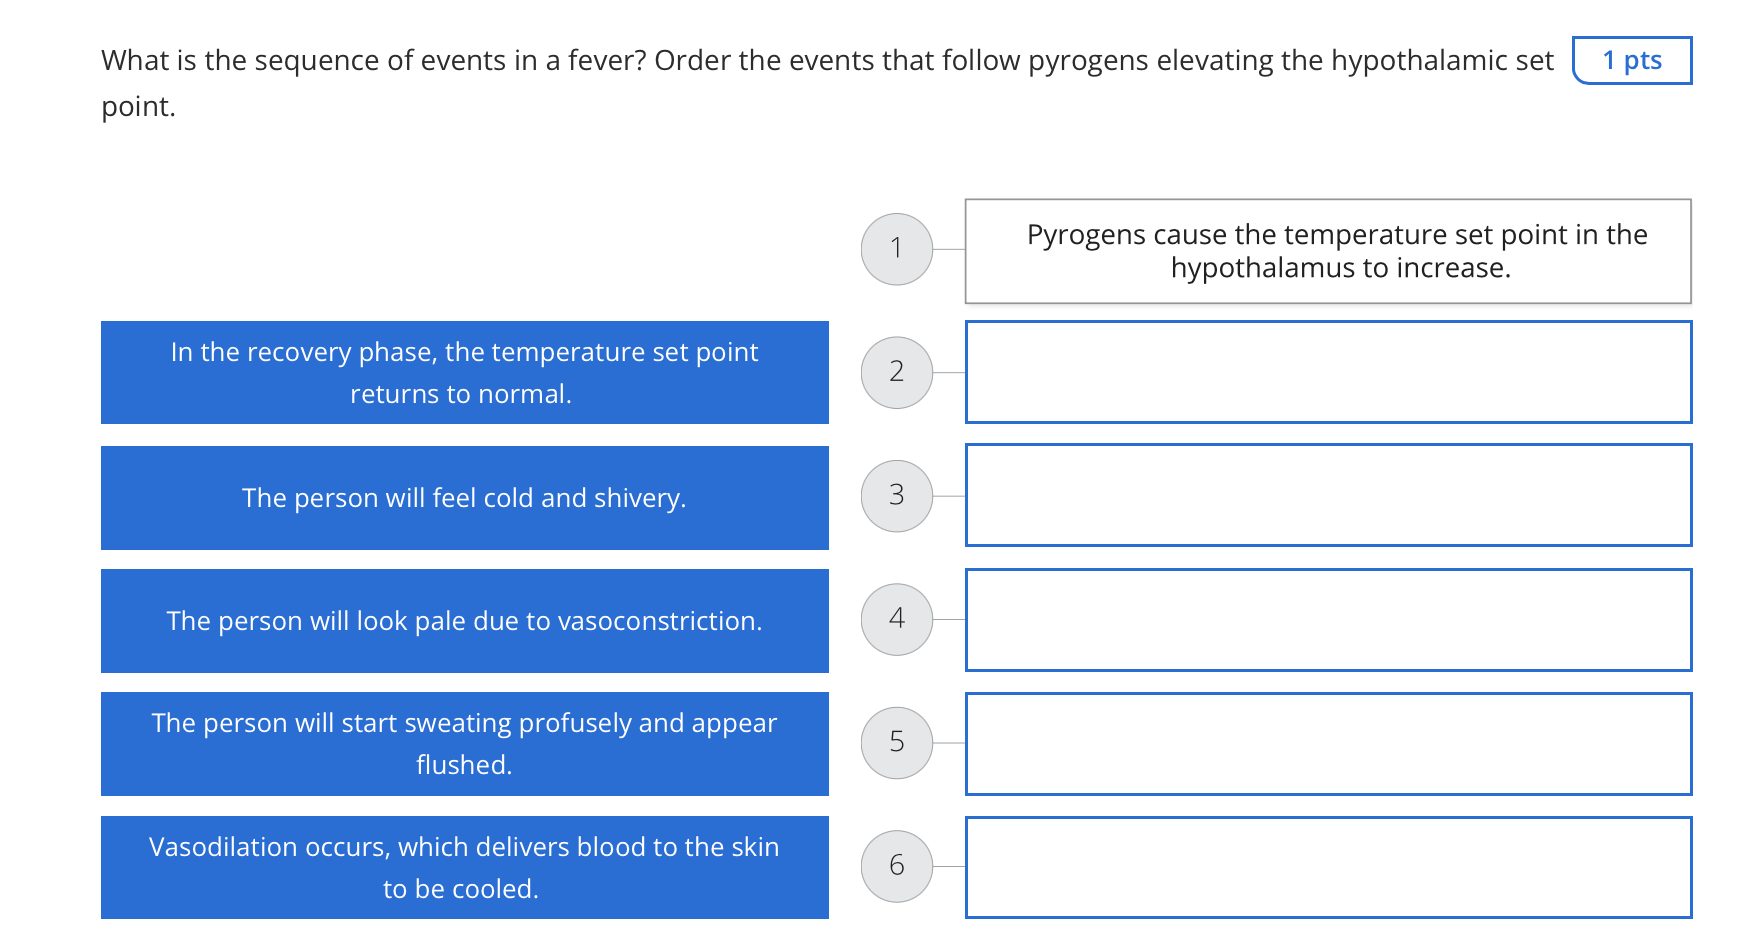Image resolution: width=1748 pixels, height=940 pixels.
Task: Select the 'feel cold and shivery' answer tile
Action: point(464,497)
